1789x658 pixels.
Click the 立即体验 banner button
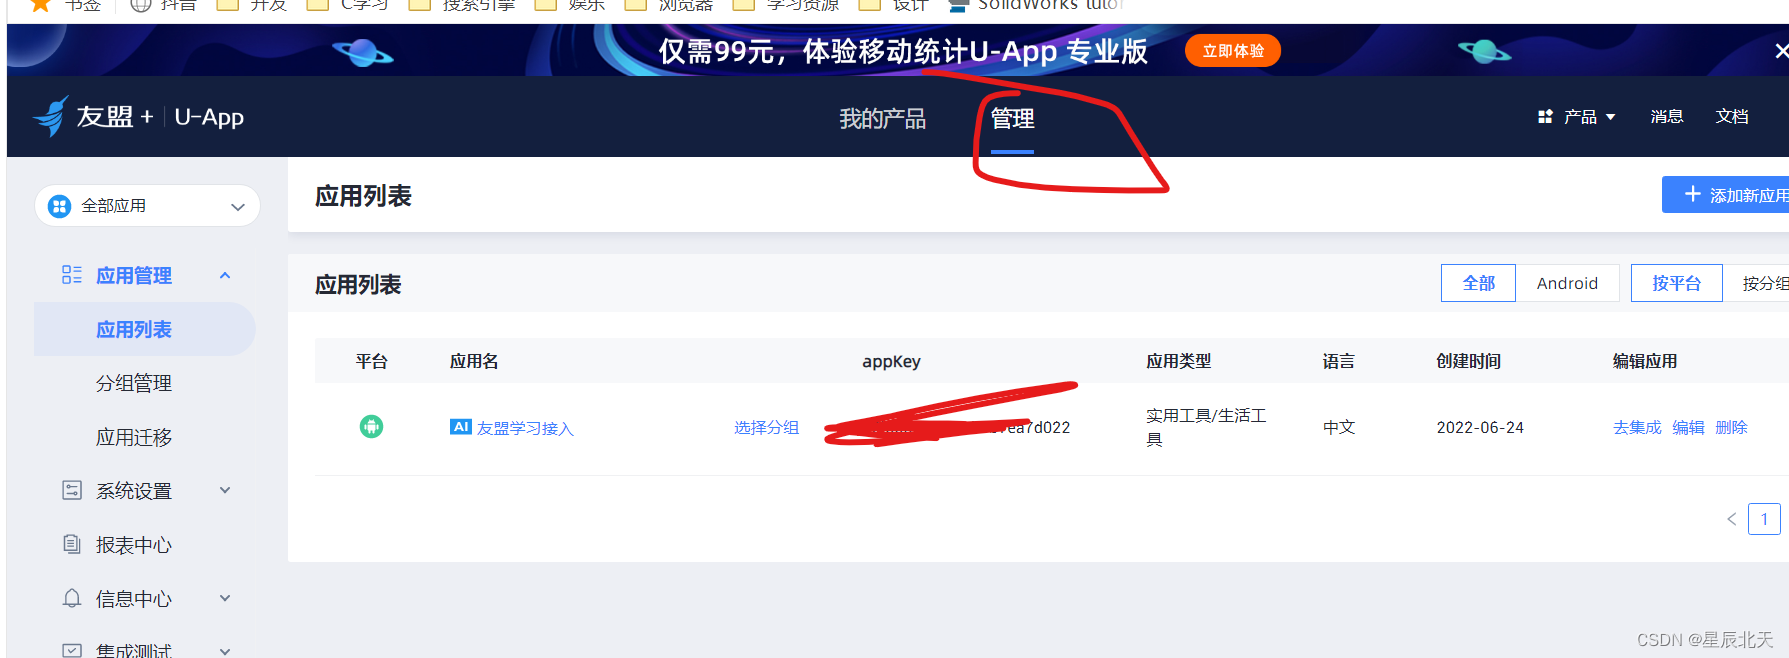point(1232,51)
